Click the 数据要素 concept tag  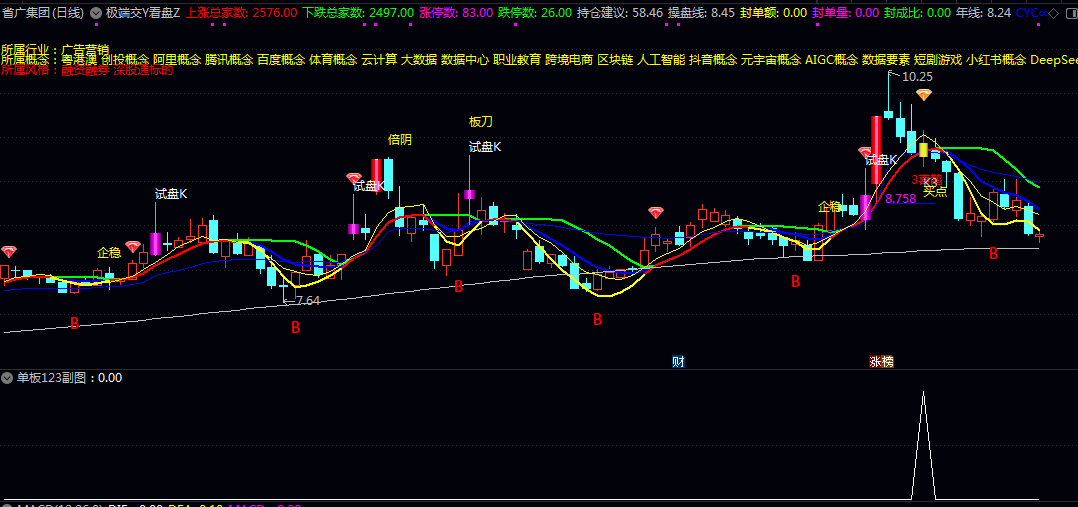click(886, 60)
